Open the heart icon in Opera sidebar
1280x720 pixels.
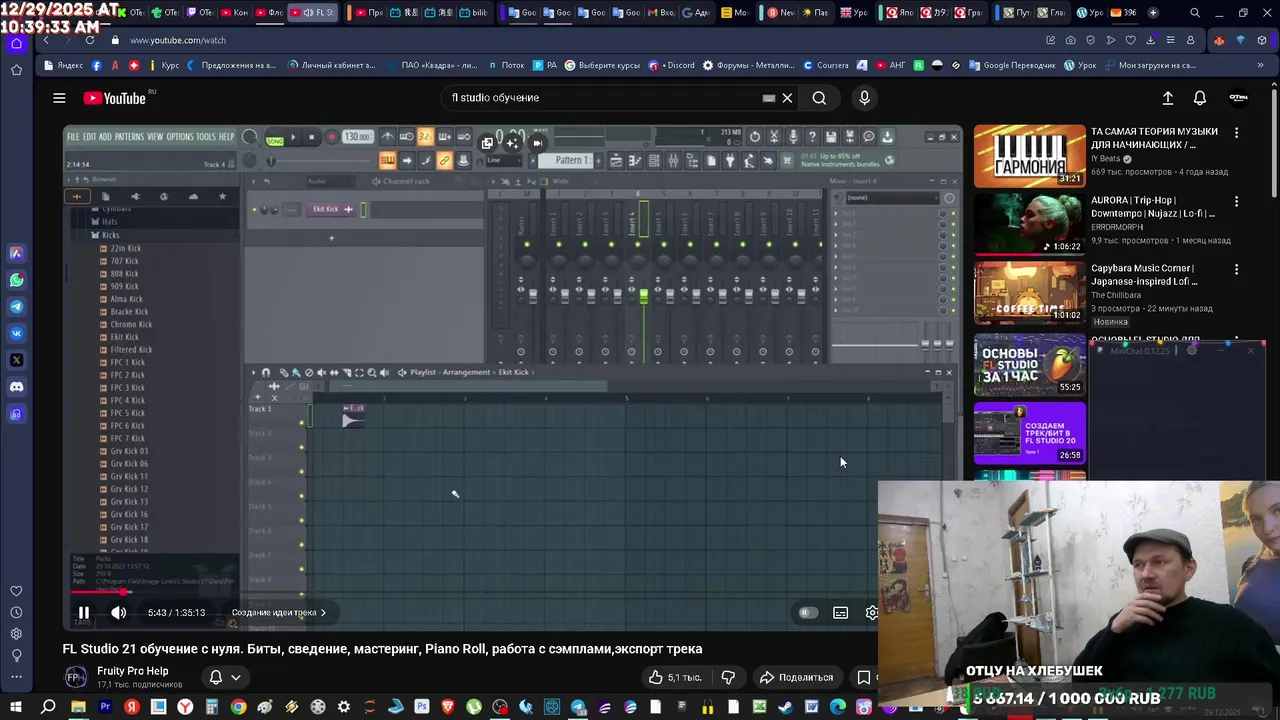point(16,591)
